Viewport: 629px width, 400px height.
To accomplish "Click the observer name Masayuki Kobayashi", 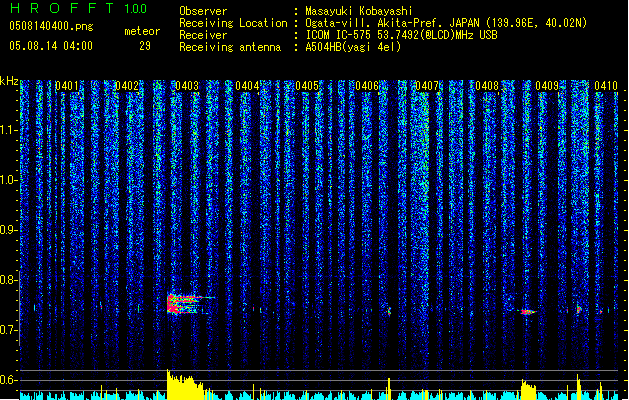I will [359, 11].
